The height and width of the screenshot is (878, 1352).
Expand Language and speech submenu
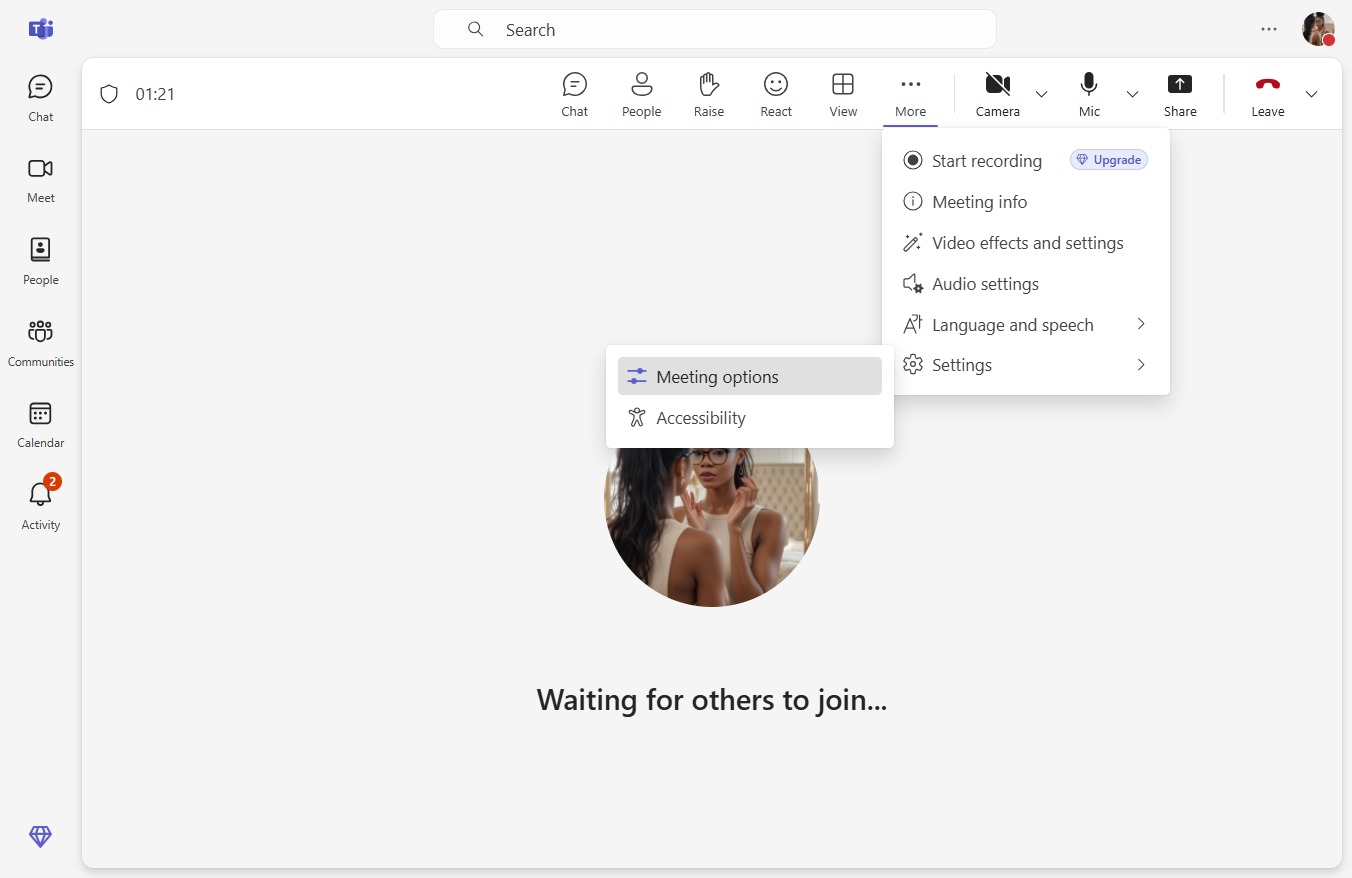[1027, 325]
